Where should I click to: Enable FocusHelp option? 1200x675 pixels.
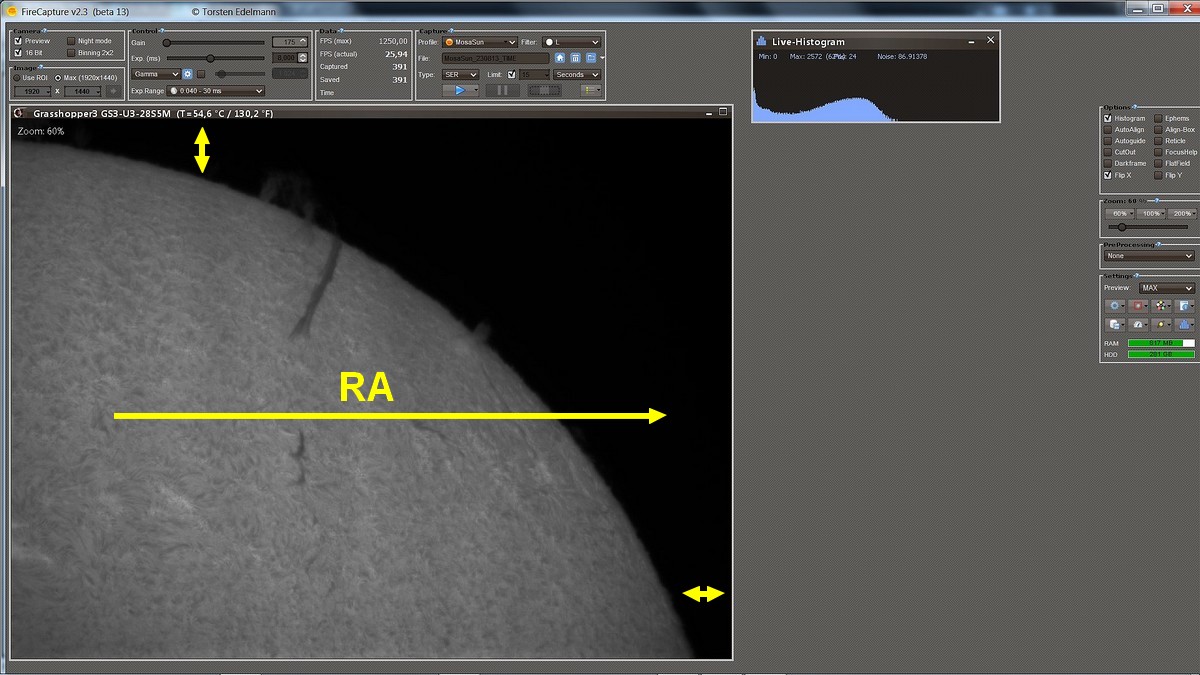(x=1158, y=152)
